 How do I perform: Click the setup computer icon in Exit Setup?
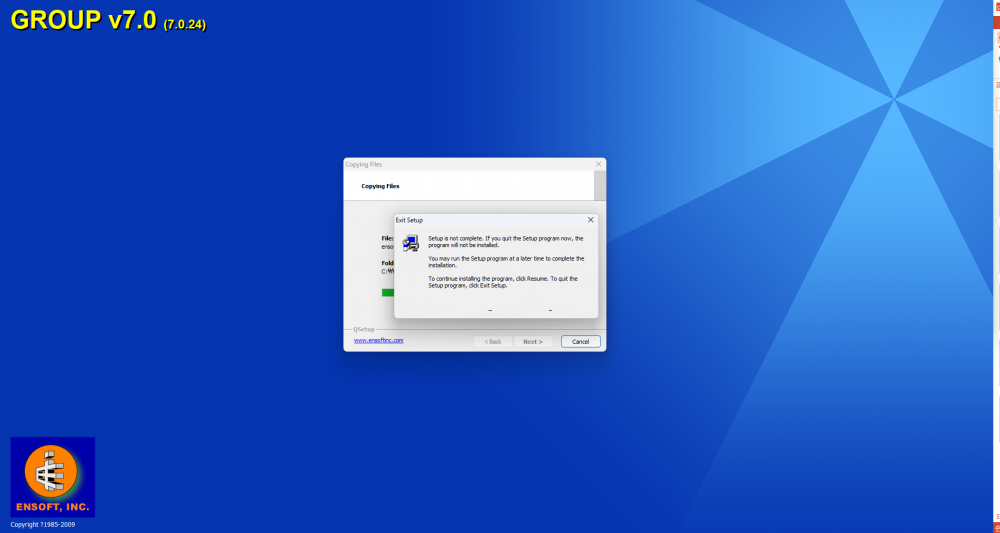pyautogui.click(x=411, y=243)
